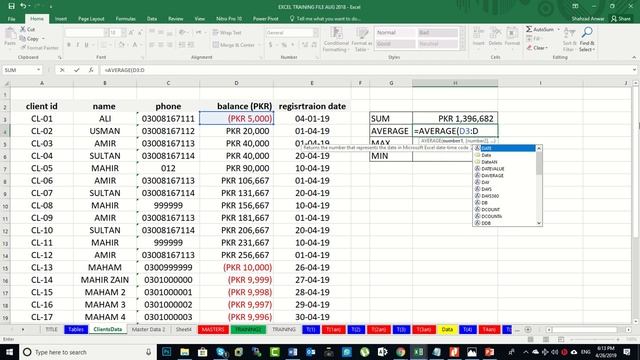Apply the percent style icon
640x360 pixels.
click(284, 45)
